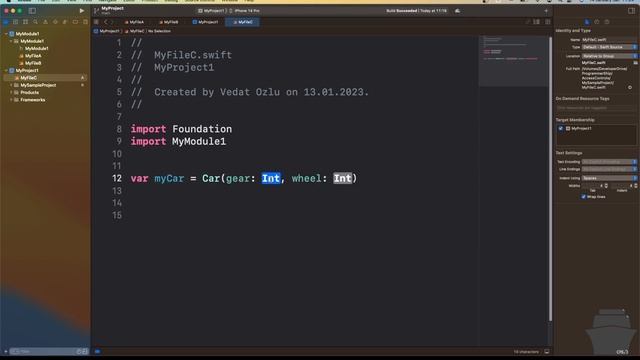Click the minimap beside the code editor
Image resolution: width=640 pixels, height=360 pixels.
click(513, 61)
